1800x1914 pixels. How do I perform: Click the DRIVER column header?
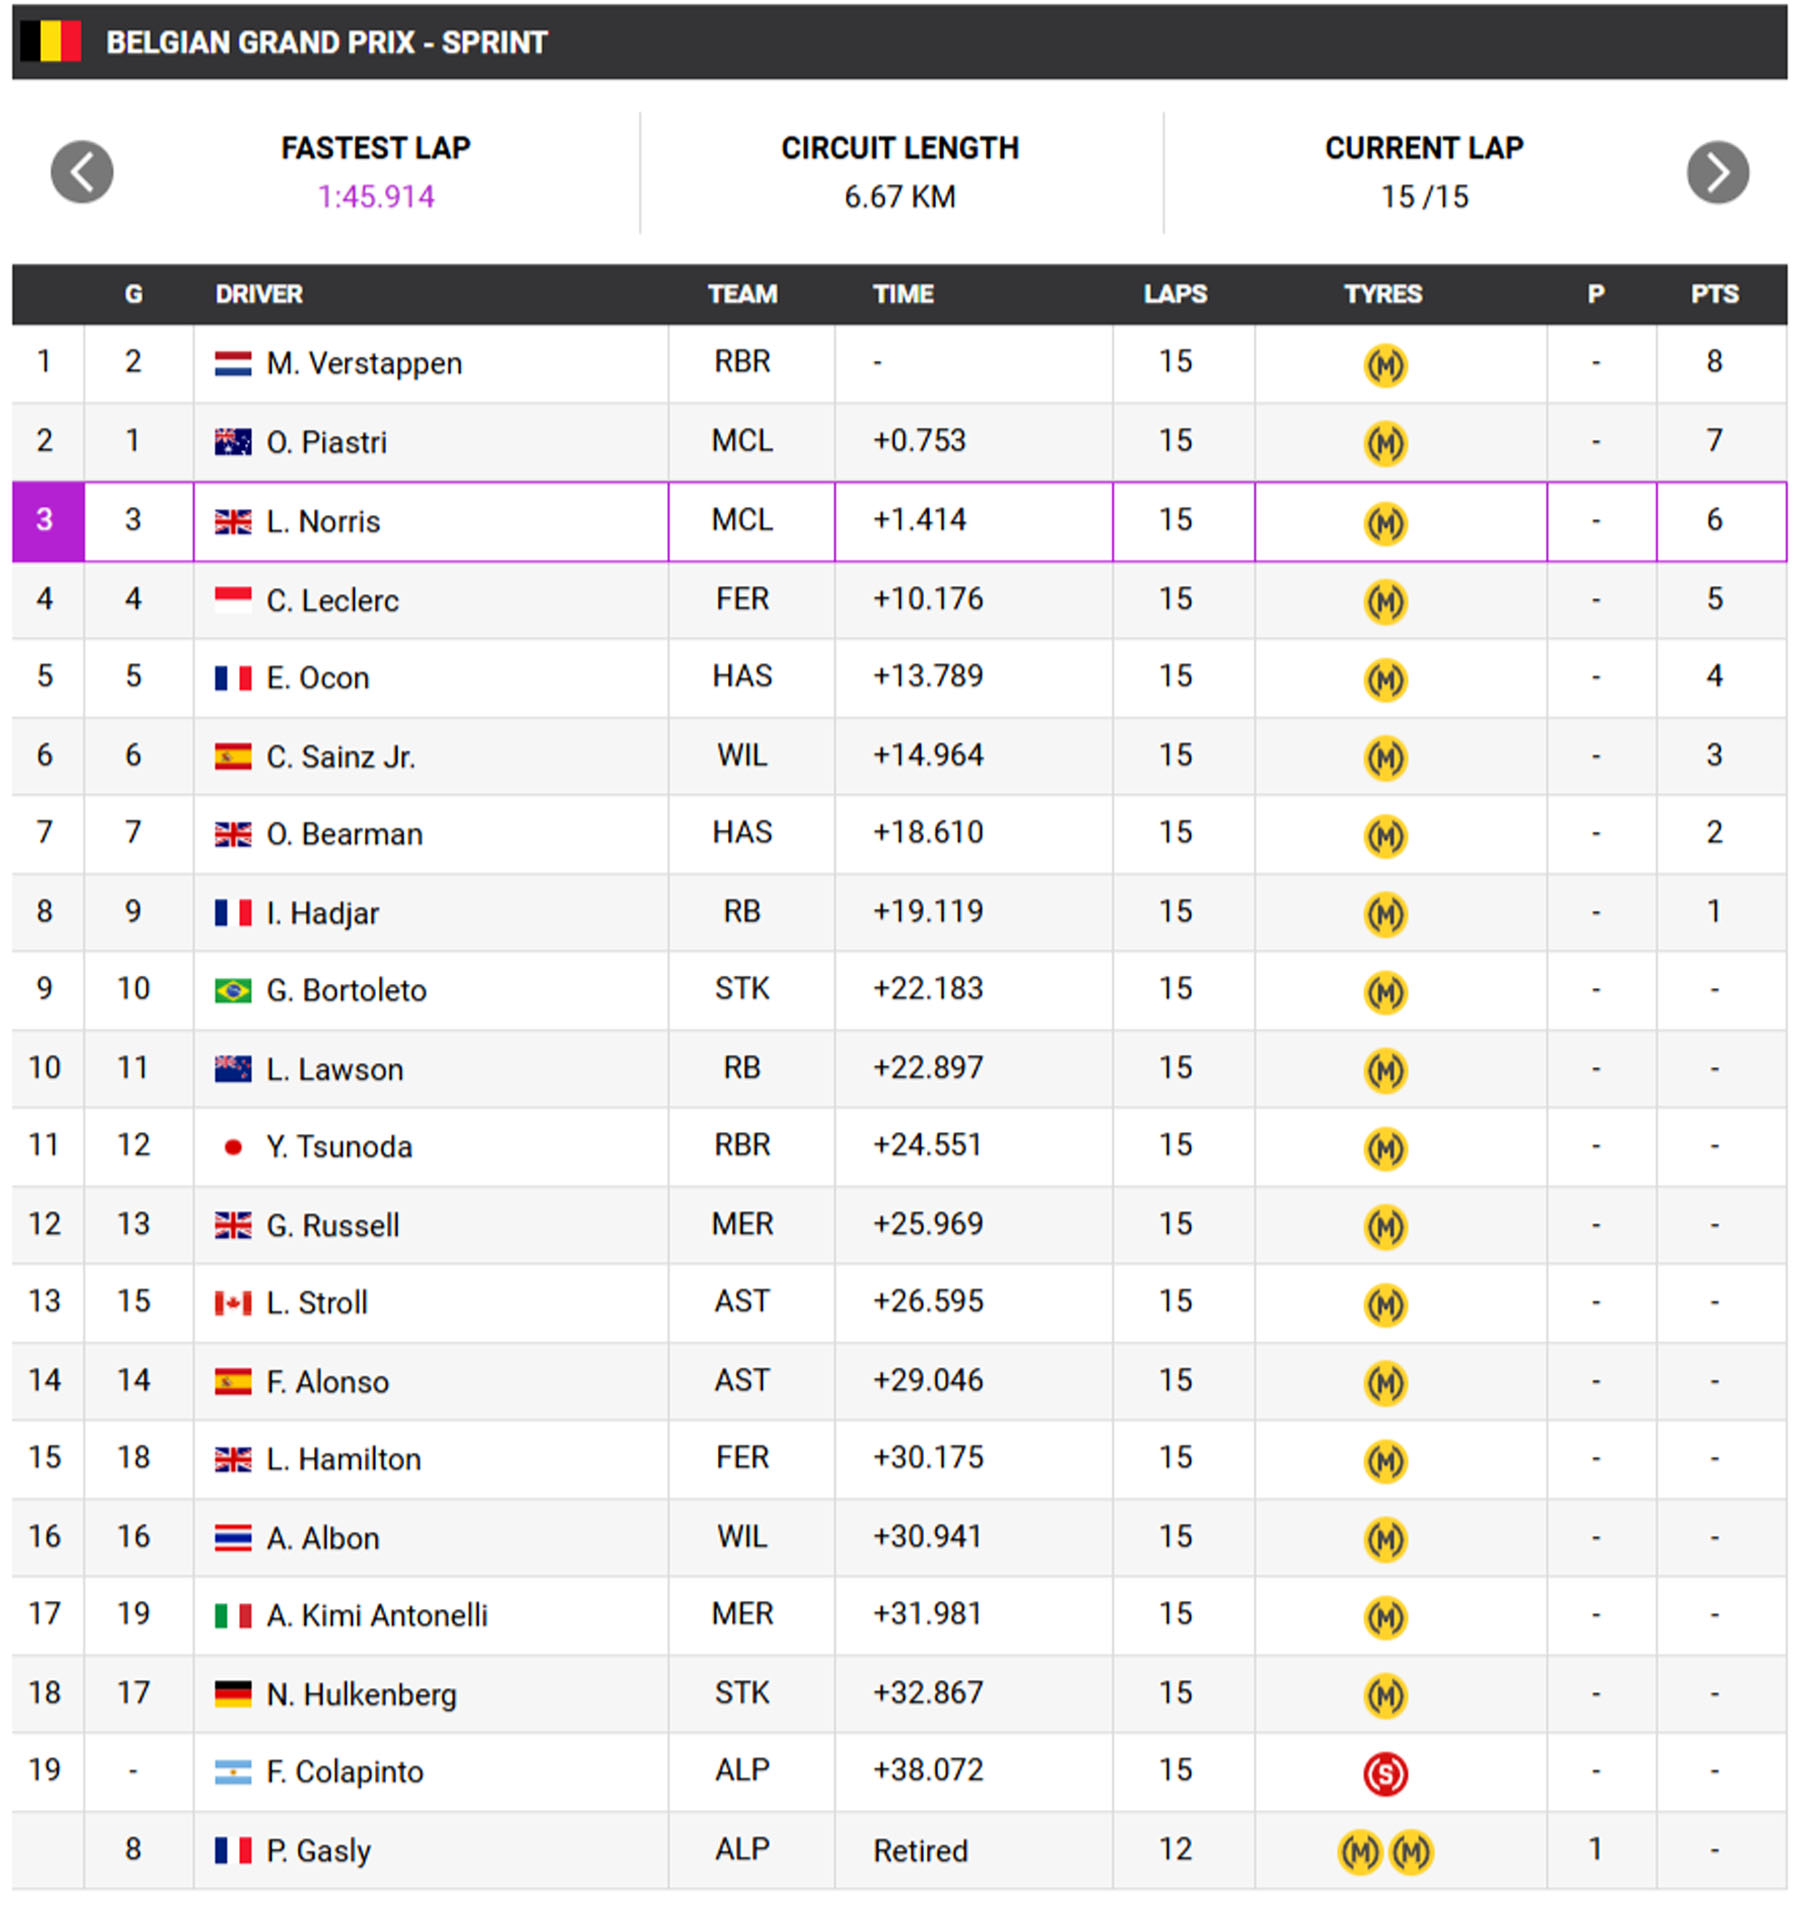[x=259, y=294]
